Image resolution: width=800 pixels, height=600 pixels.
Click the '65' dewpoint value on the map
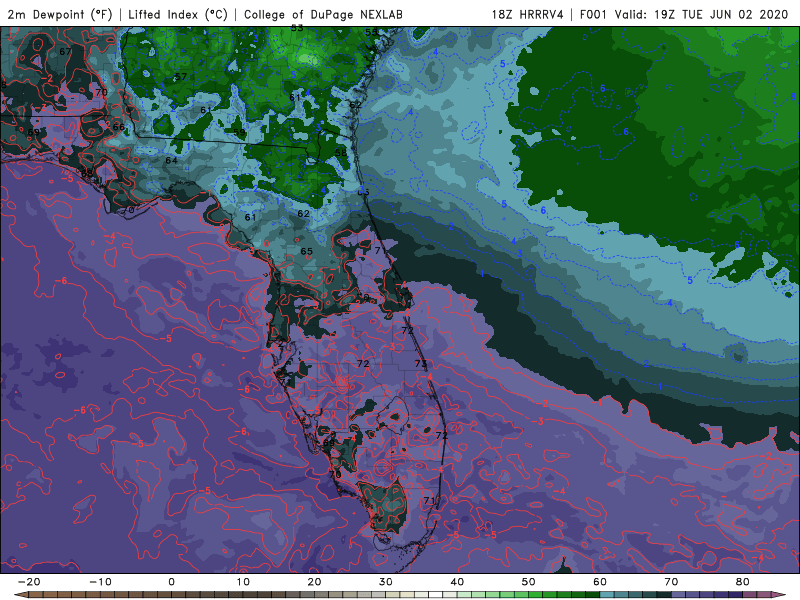tap(306, 251)
